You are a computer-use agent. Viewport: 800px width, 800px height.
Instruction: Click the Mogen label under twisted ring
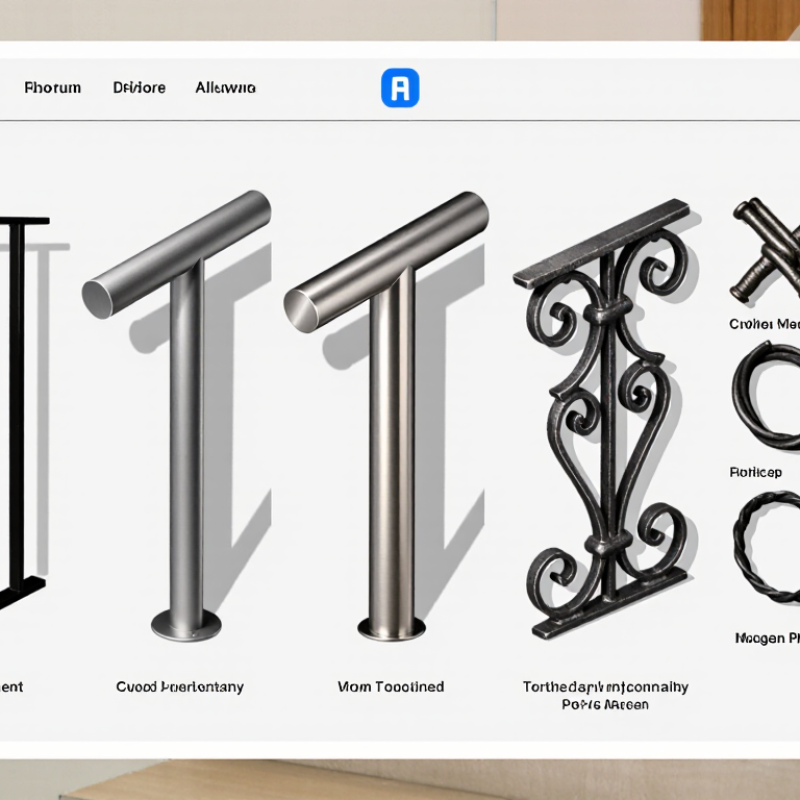pos(767,638)
